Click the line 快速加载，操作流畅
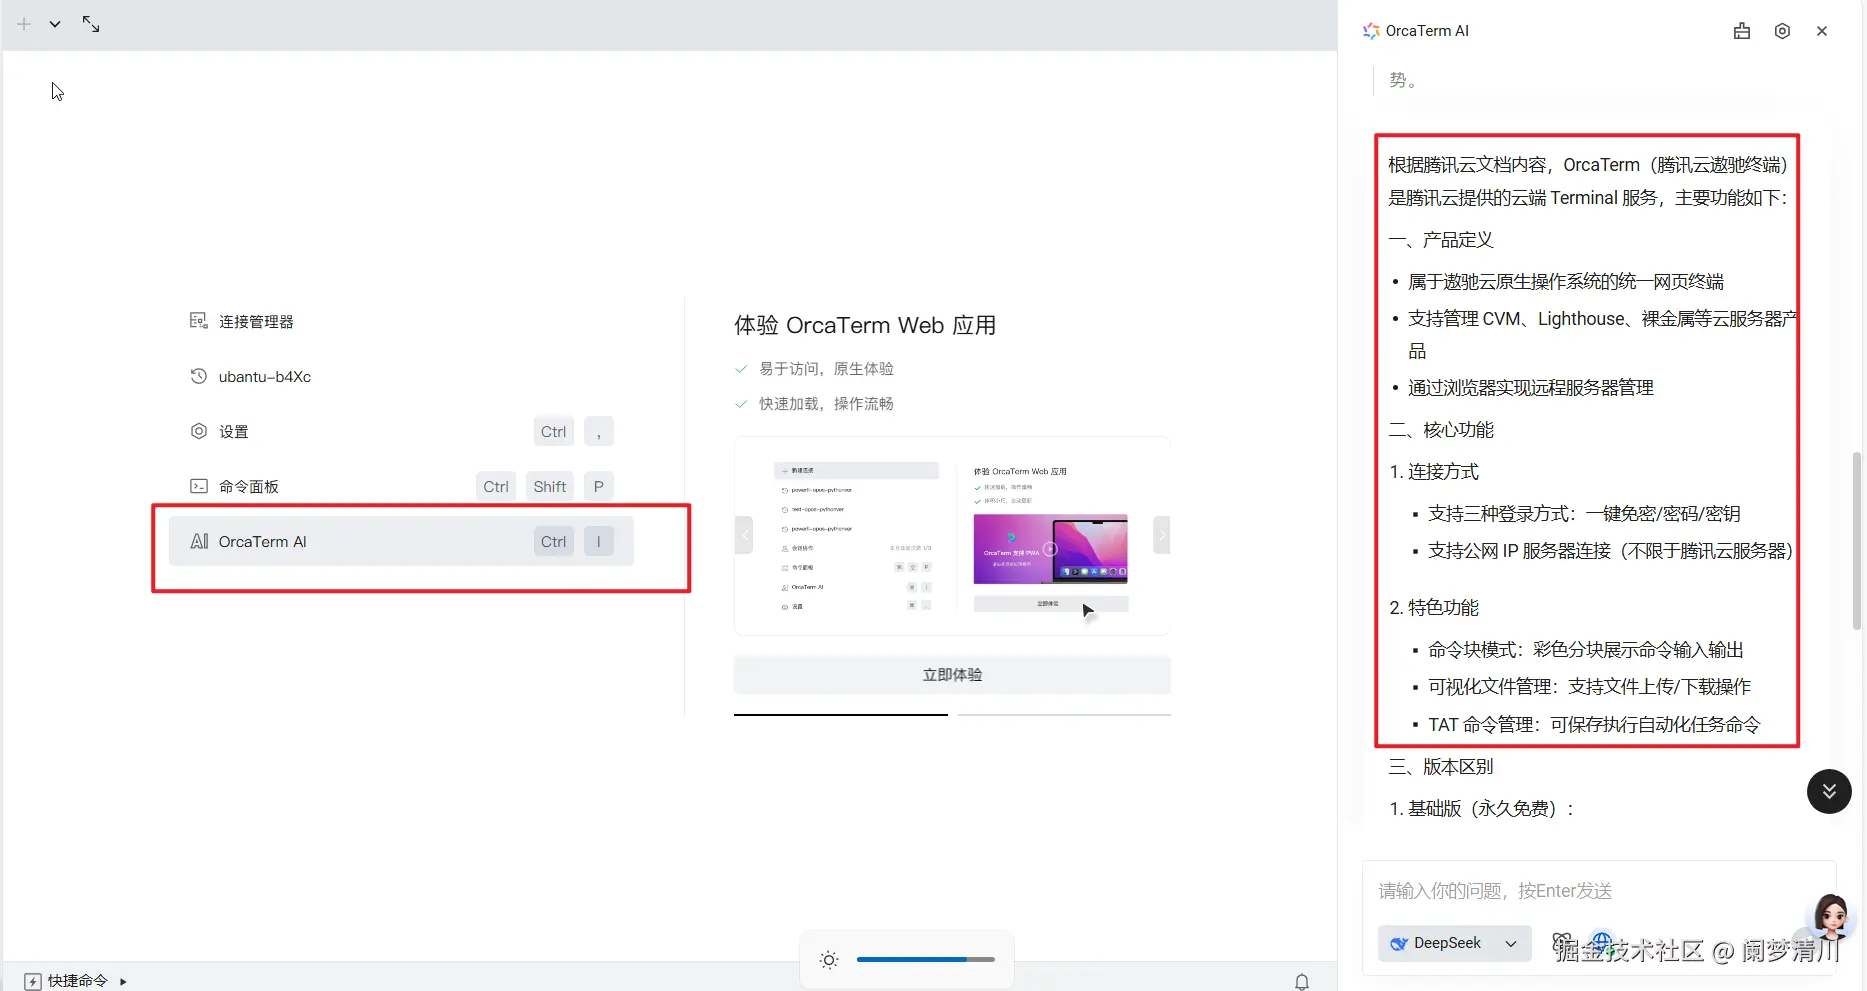The height and width of the screenshot is (991, 1867). 826,404
